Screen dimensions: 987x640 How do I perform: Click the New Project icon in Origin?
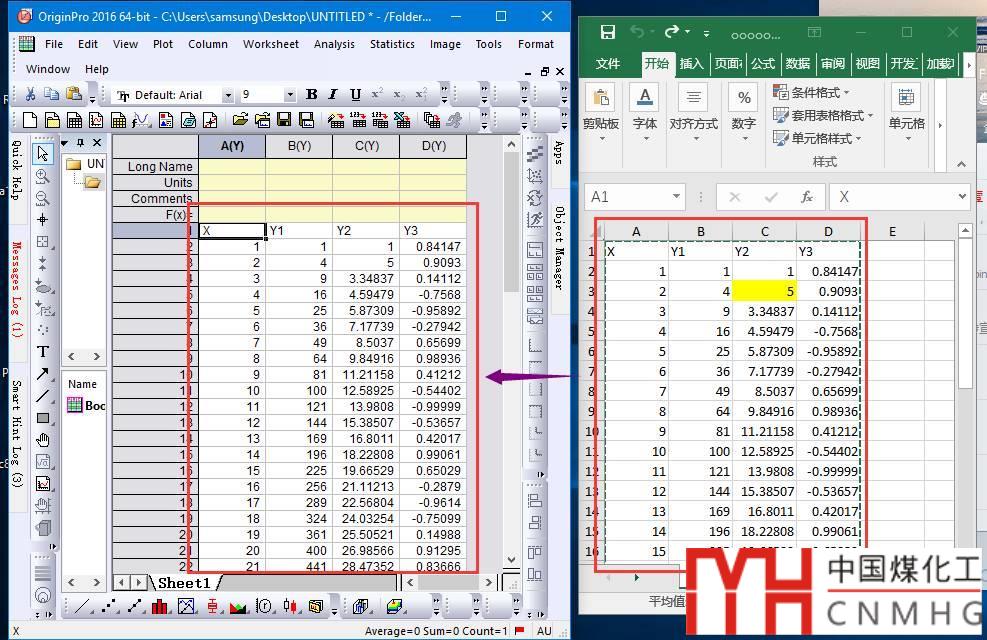[x=31, y=121]
